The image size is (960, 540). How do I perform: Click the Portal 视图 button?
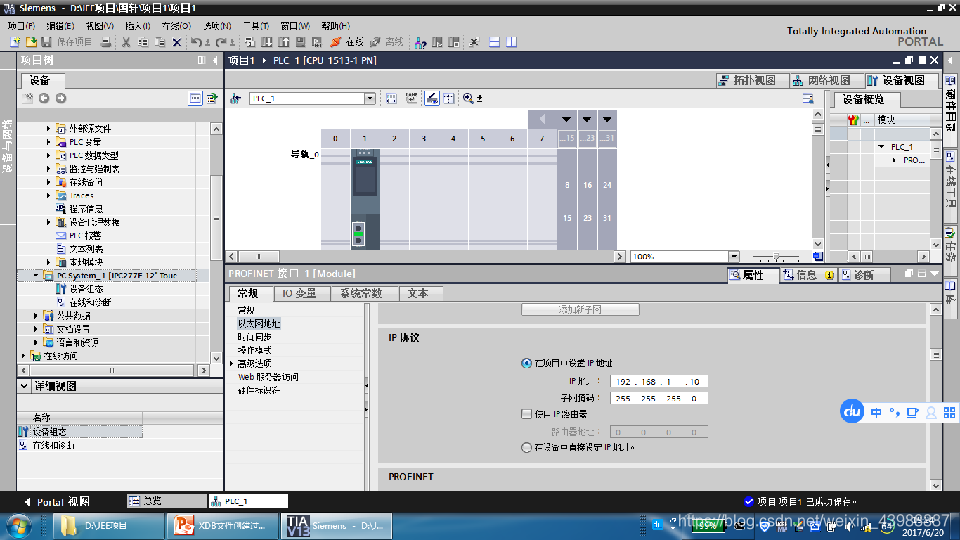pyautogui.click(x=57, y=502)
